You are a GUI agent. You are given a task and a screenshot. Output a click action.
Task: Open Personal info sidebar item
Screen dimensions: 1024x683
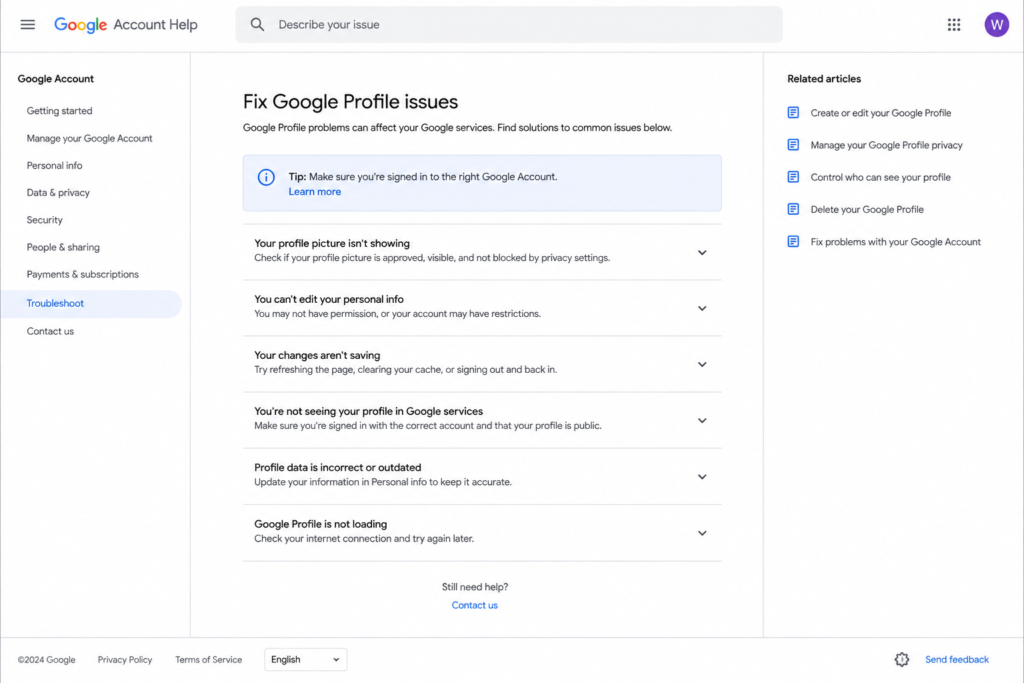click(x=54, y=166)
